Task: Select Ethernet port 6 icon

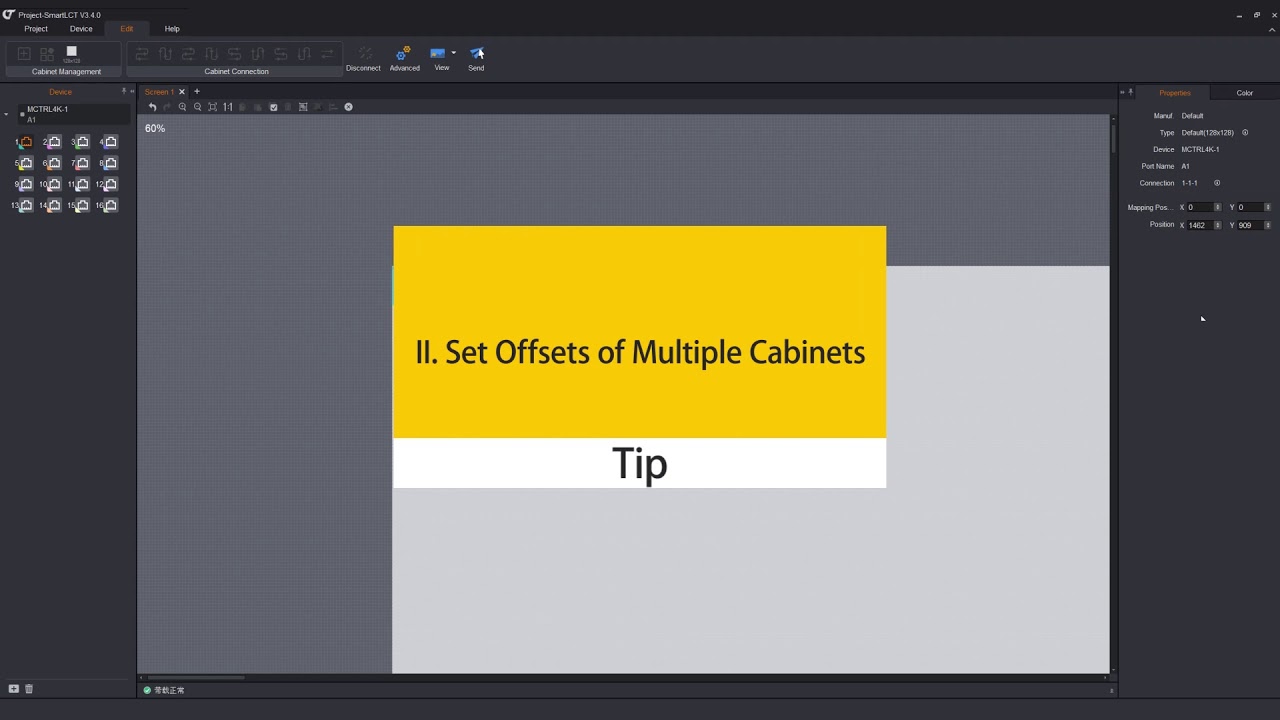Action: (x=54, y=163)
